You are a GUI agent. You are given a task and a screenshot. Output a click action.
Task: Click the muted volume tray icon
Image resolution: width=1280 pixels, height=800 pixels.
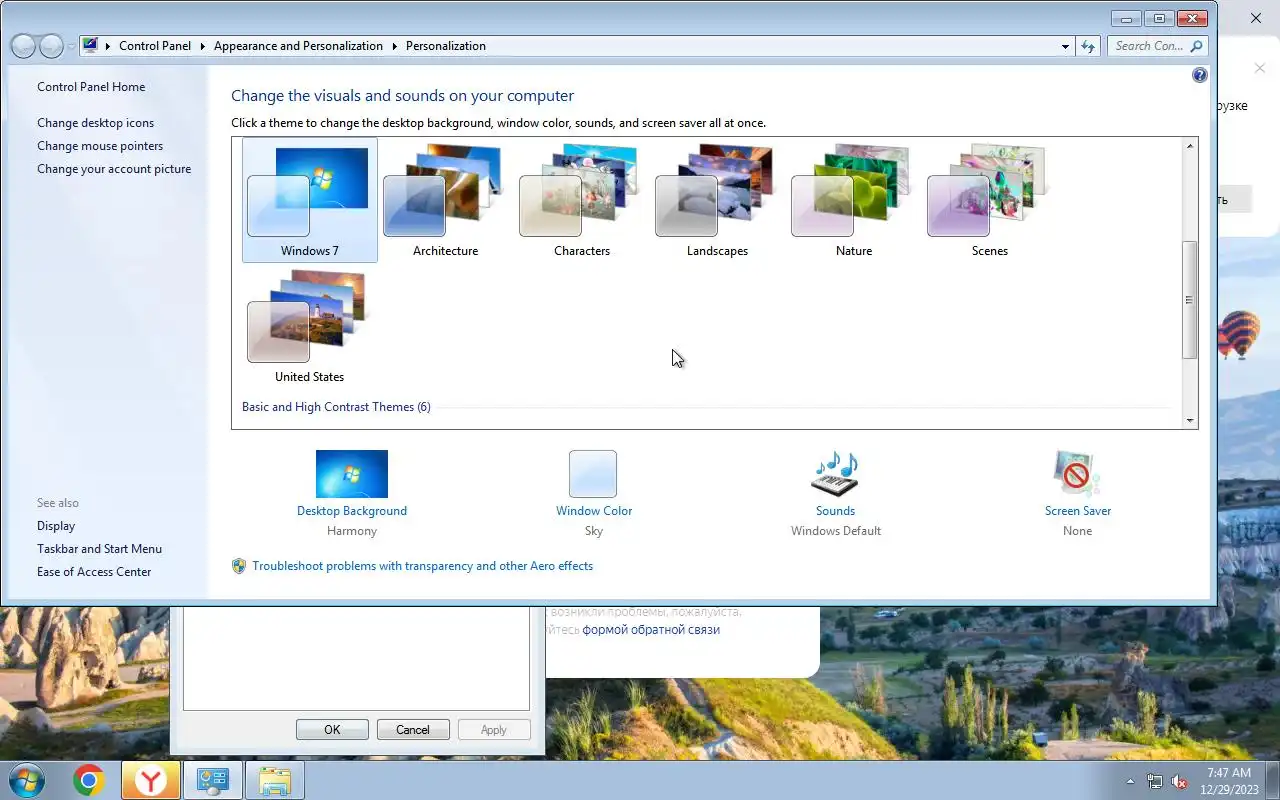click(1180, 781)
